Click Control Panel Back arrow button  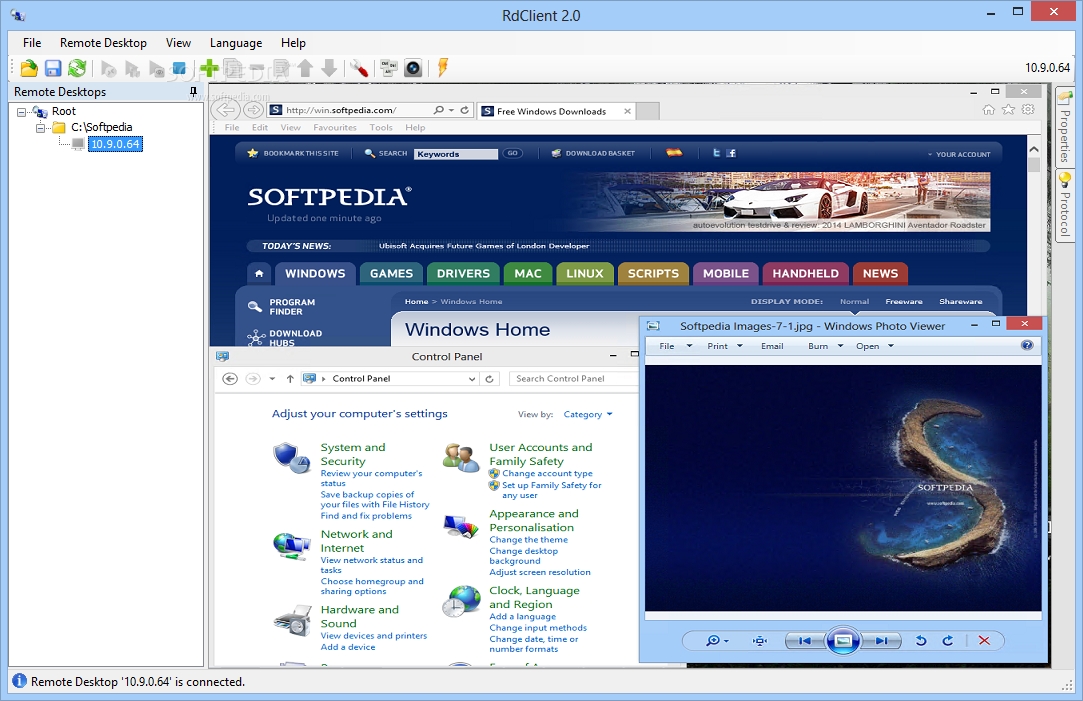pyautogui.click(x=230, y=378)
